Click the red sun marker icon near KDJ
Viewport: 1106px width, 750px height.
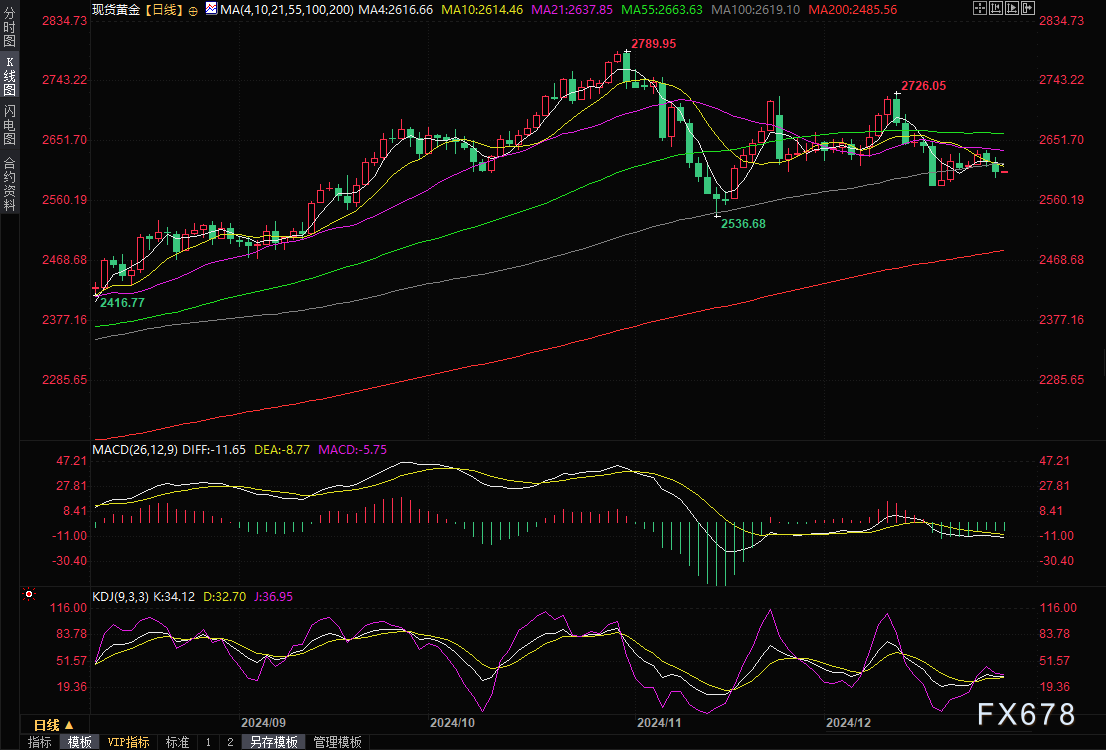pos(29,594)
